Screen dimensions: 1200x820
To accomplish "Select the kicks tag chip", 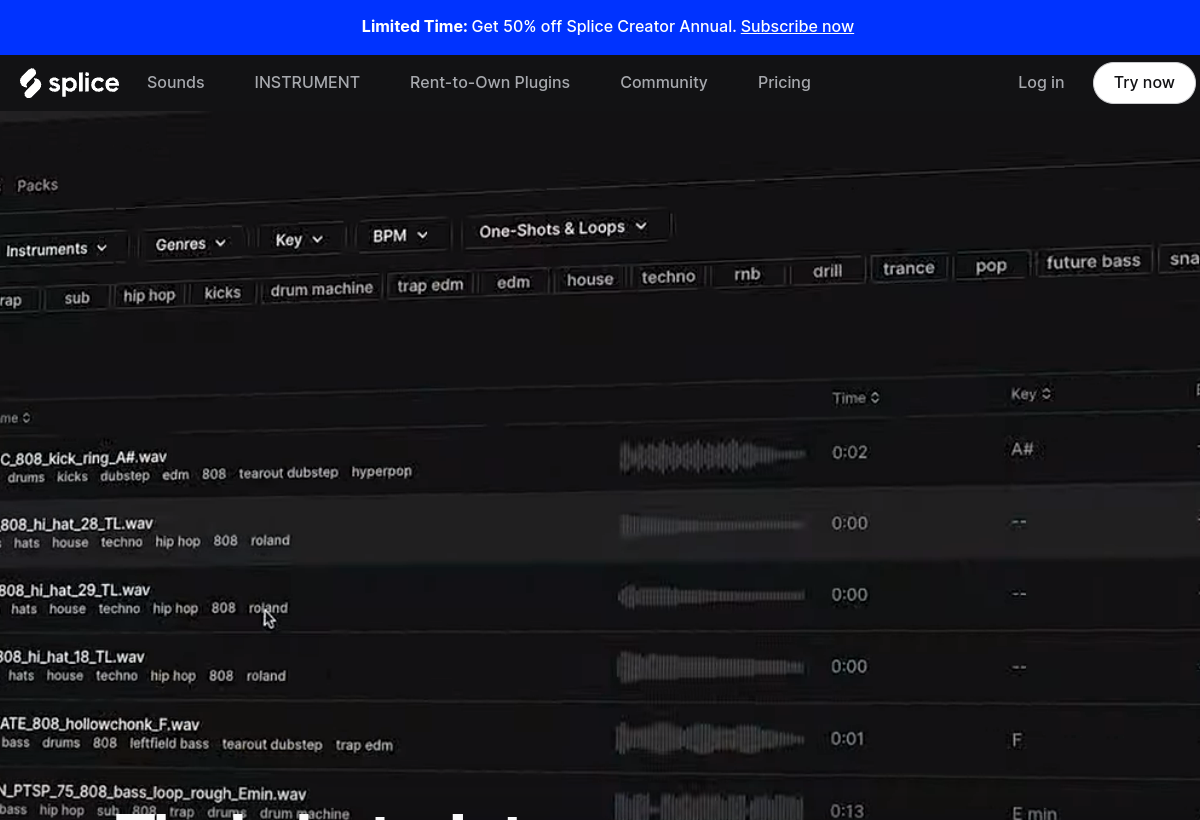I will 222,292.
